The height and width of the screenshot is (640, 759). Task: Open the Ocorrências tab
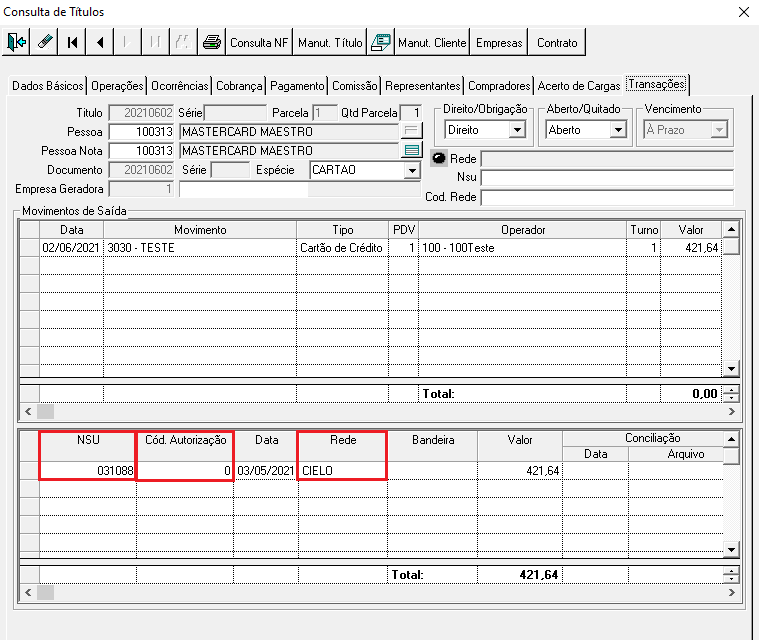click(x=180, y=86)
